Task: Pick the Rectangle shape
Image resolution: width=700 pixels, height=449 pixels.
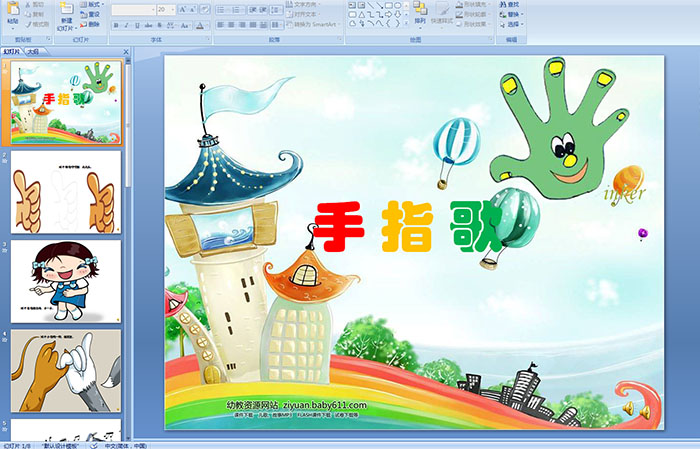Action: 389,5
